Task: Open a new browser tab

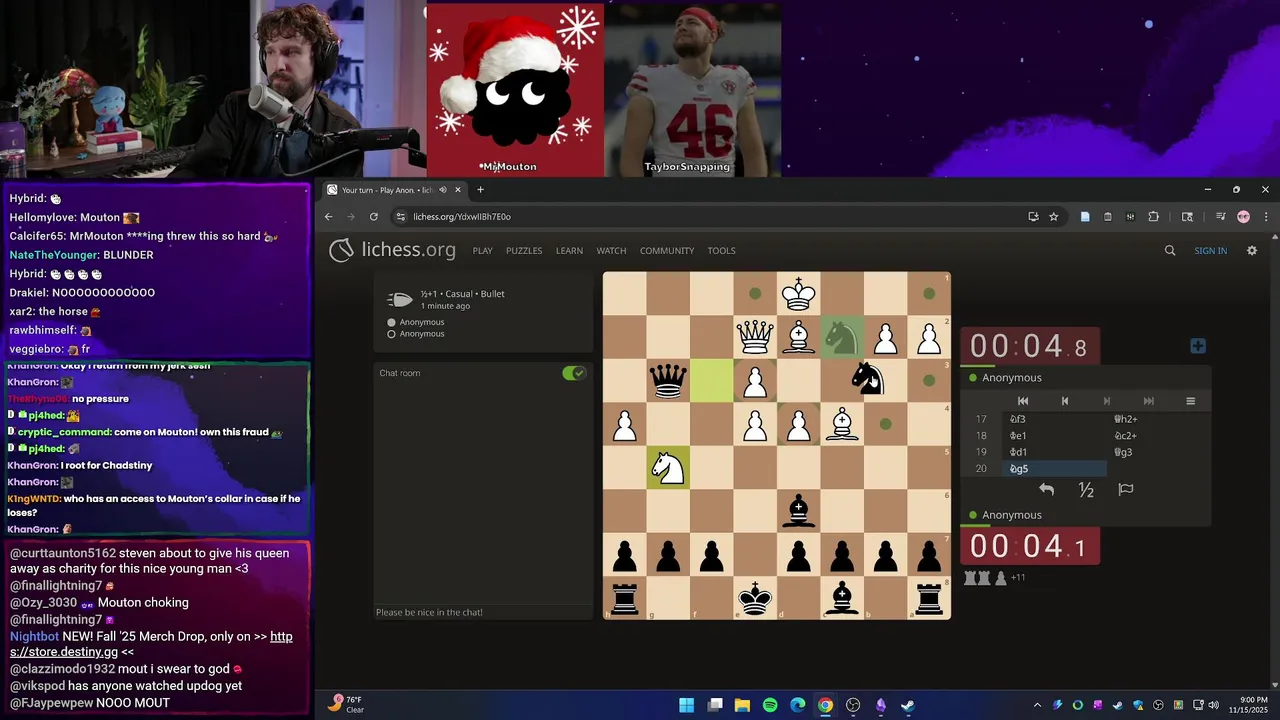Action: (480, 190)
